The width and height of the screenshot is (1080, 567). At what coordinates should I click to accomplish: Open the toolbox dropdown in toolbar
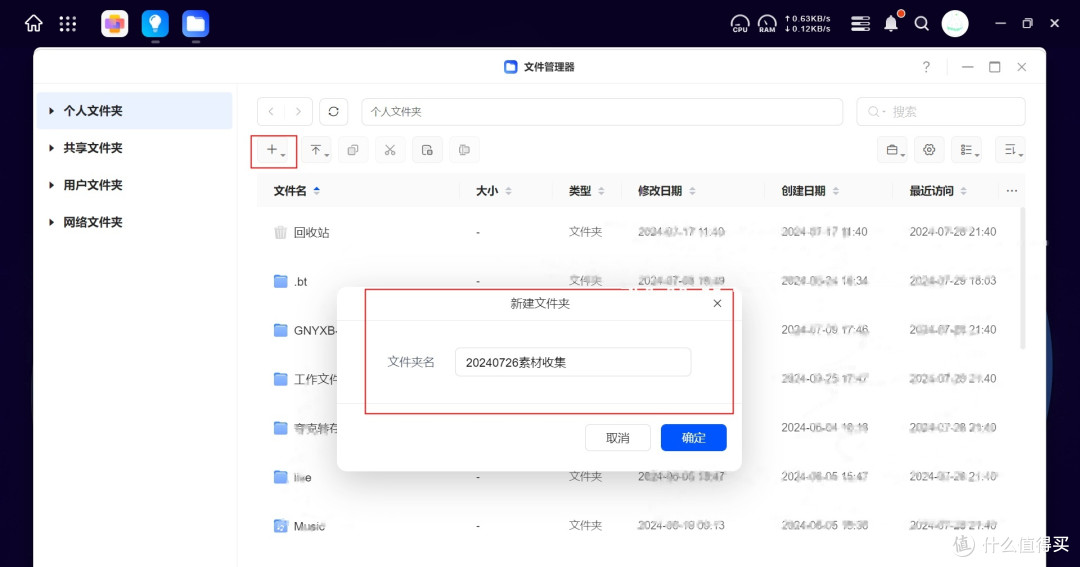click(x=892, y=150)
